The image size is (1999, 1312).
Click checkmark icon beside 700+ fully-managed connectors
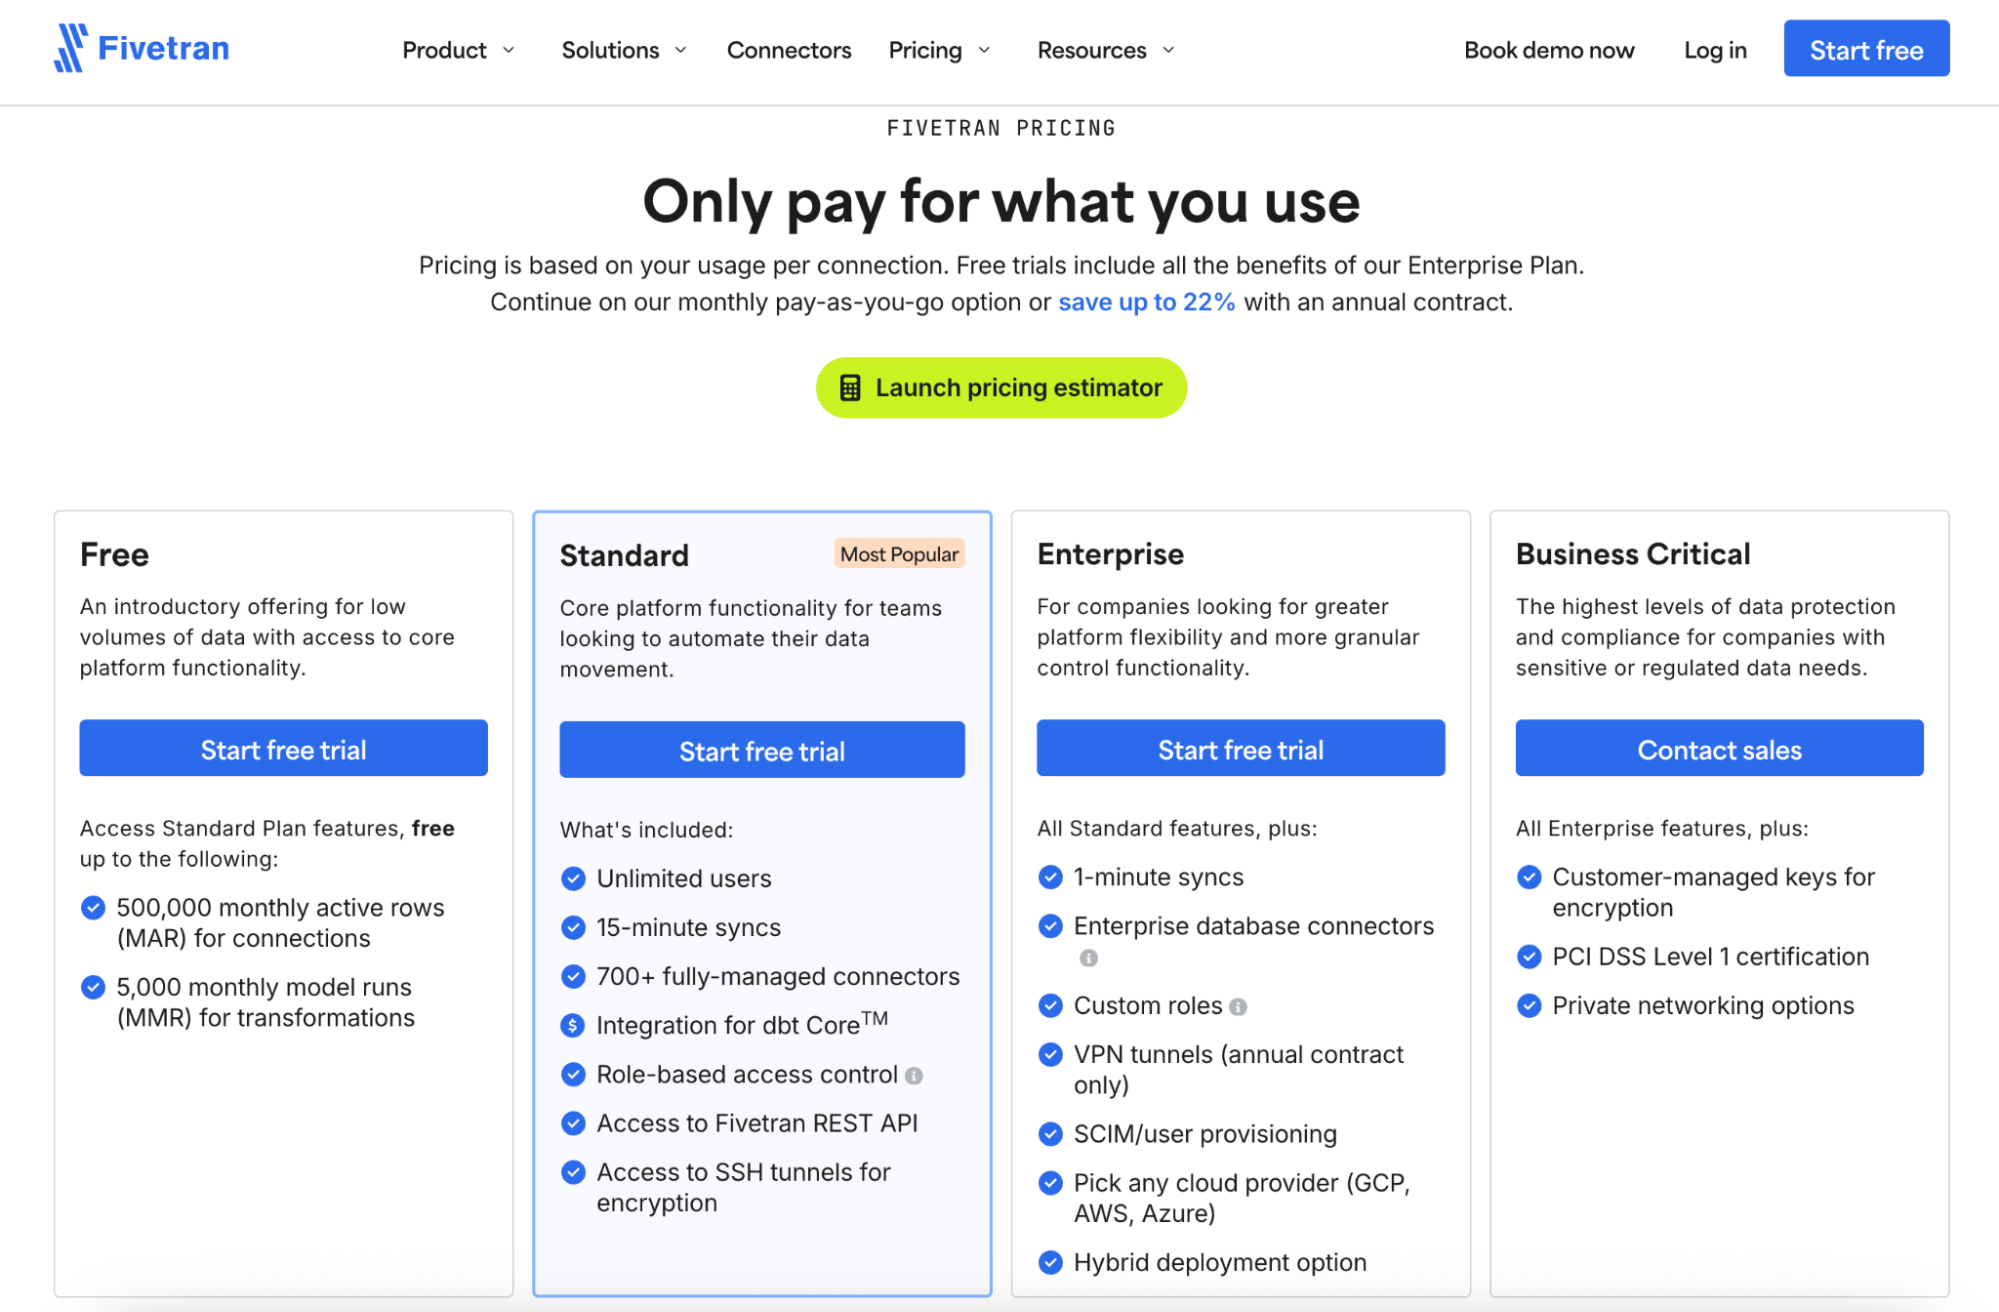pos(573,976)
